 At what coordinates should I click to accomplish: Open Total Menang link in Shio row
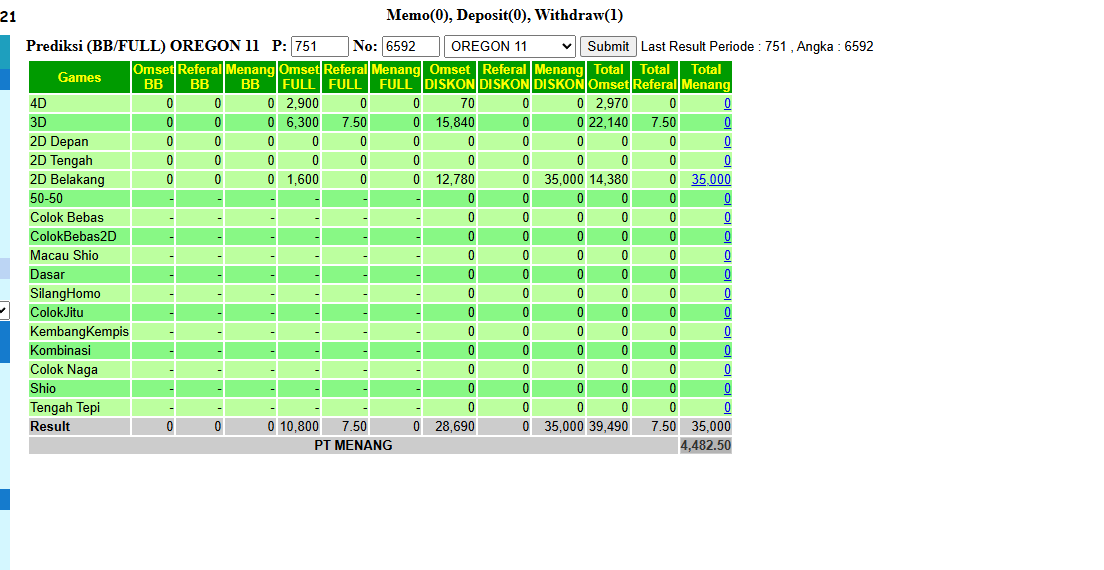pyautogui.click(x=727, y=388)
